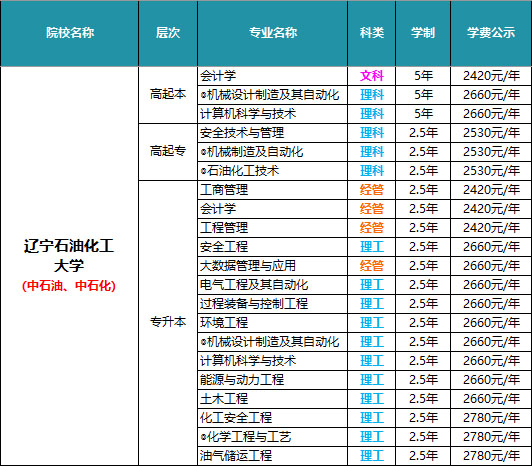532x466 pixels.
Task: Click 2780元/年 in the 化工安全工程 row
Action: 491,418
